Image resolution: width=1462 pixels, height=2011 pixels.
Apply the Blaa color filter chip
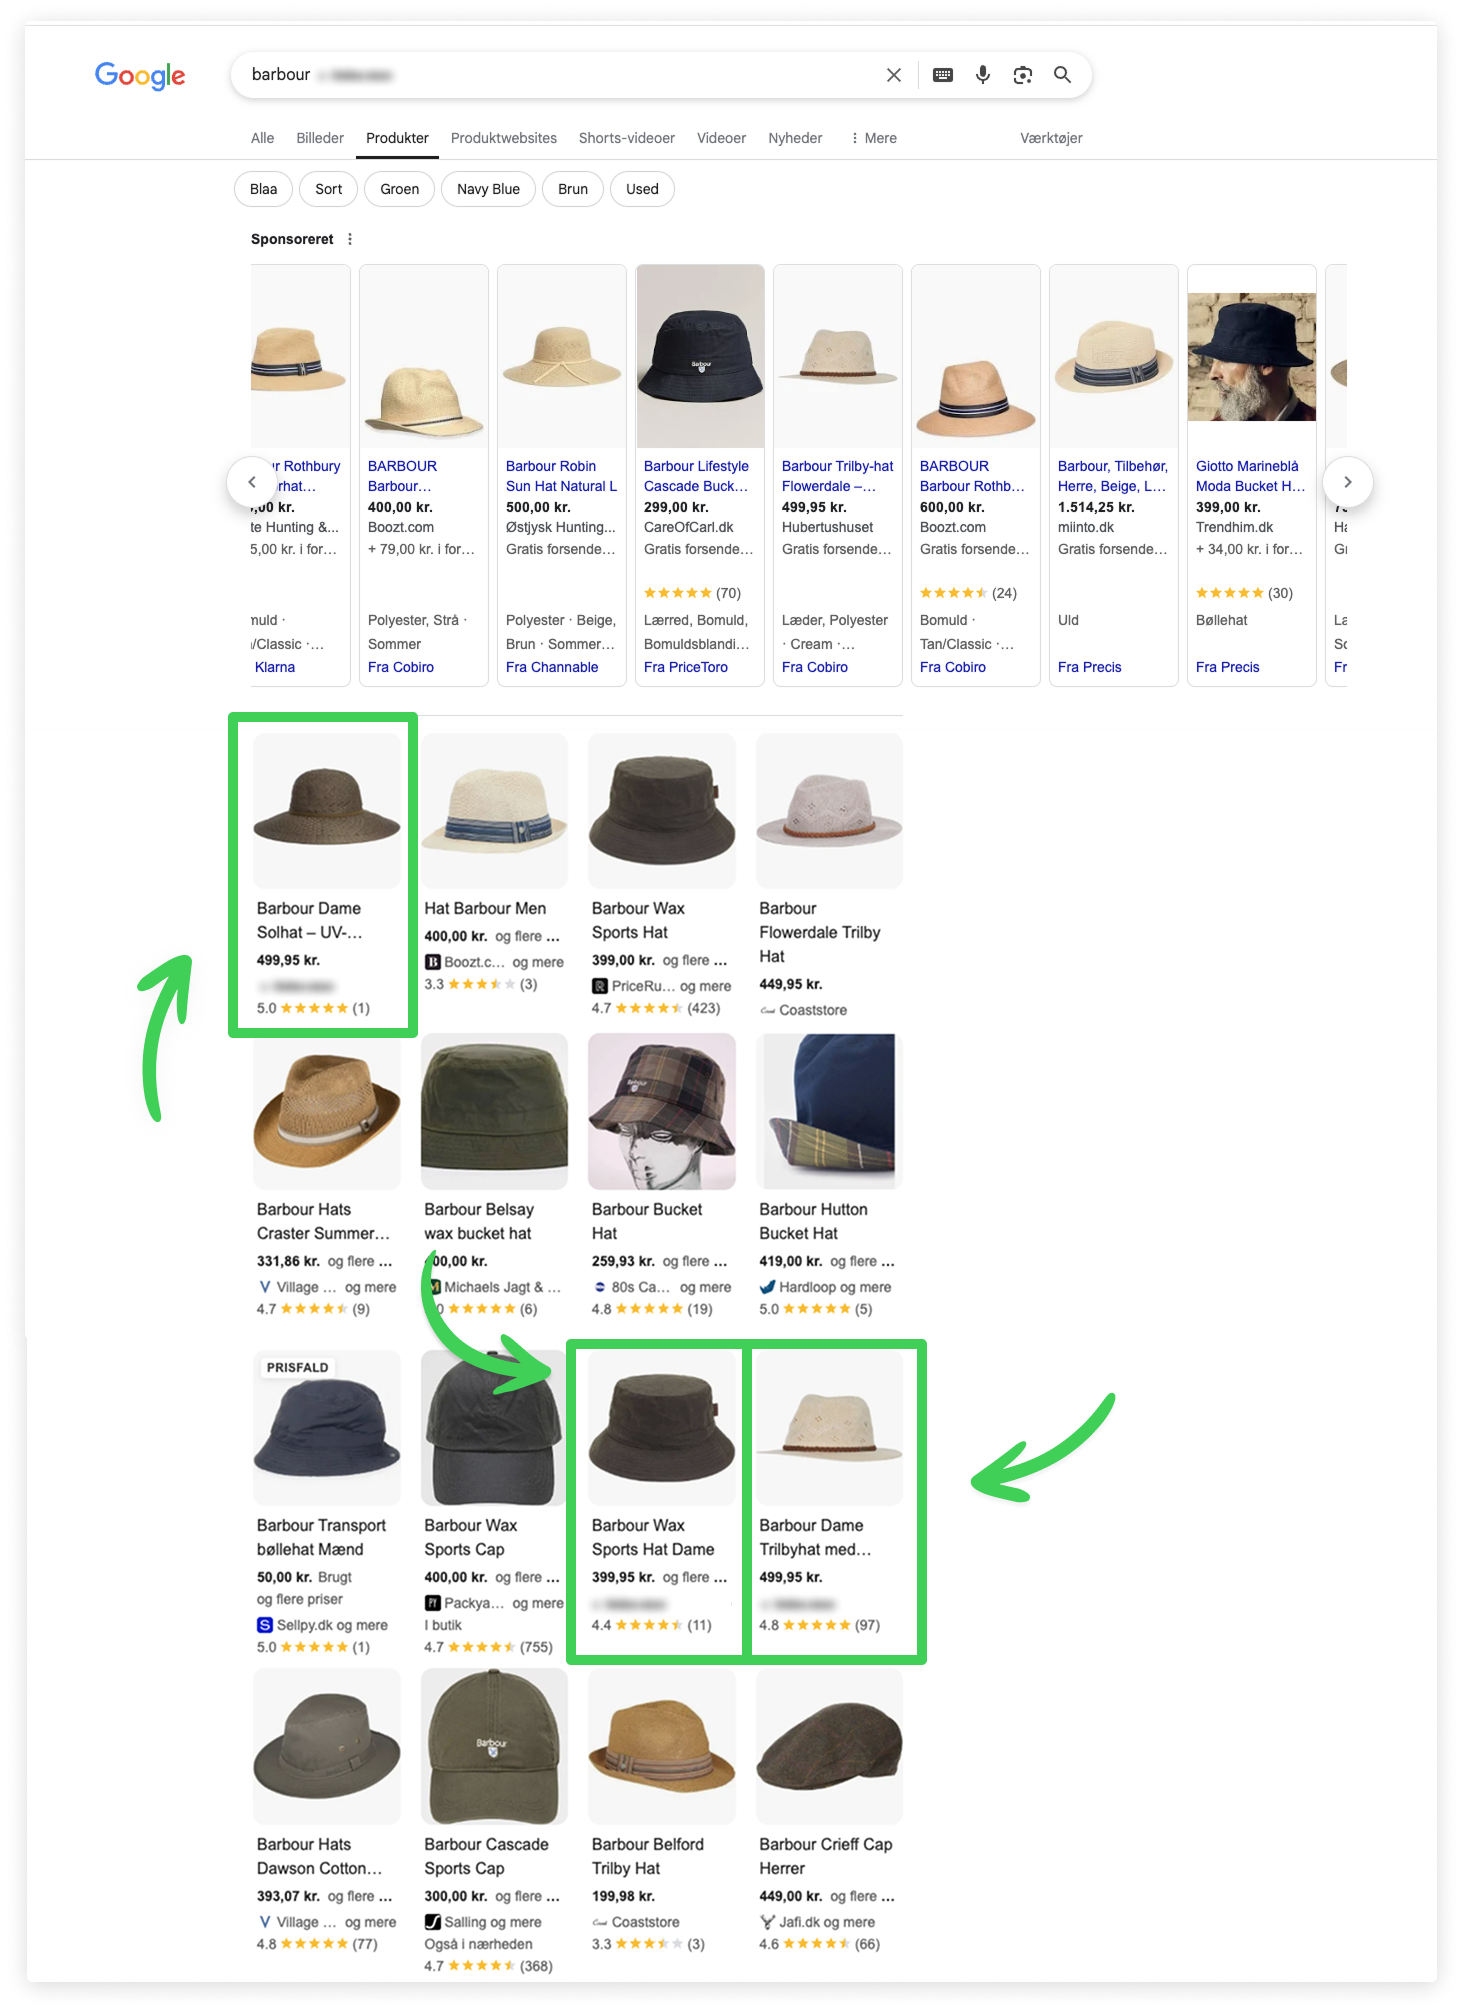point(264,189)
